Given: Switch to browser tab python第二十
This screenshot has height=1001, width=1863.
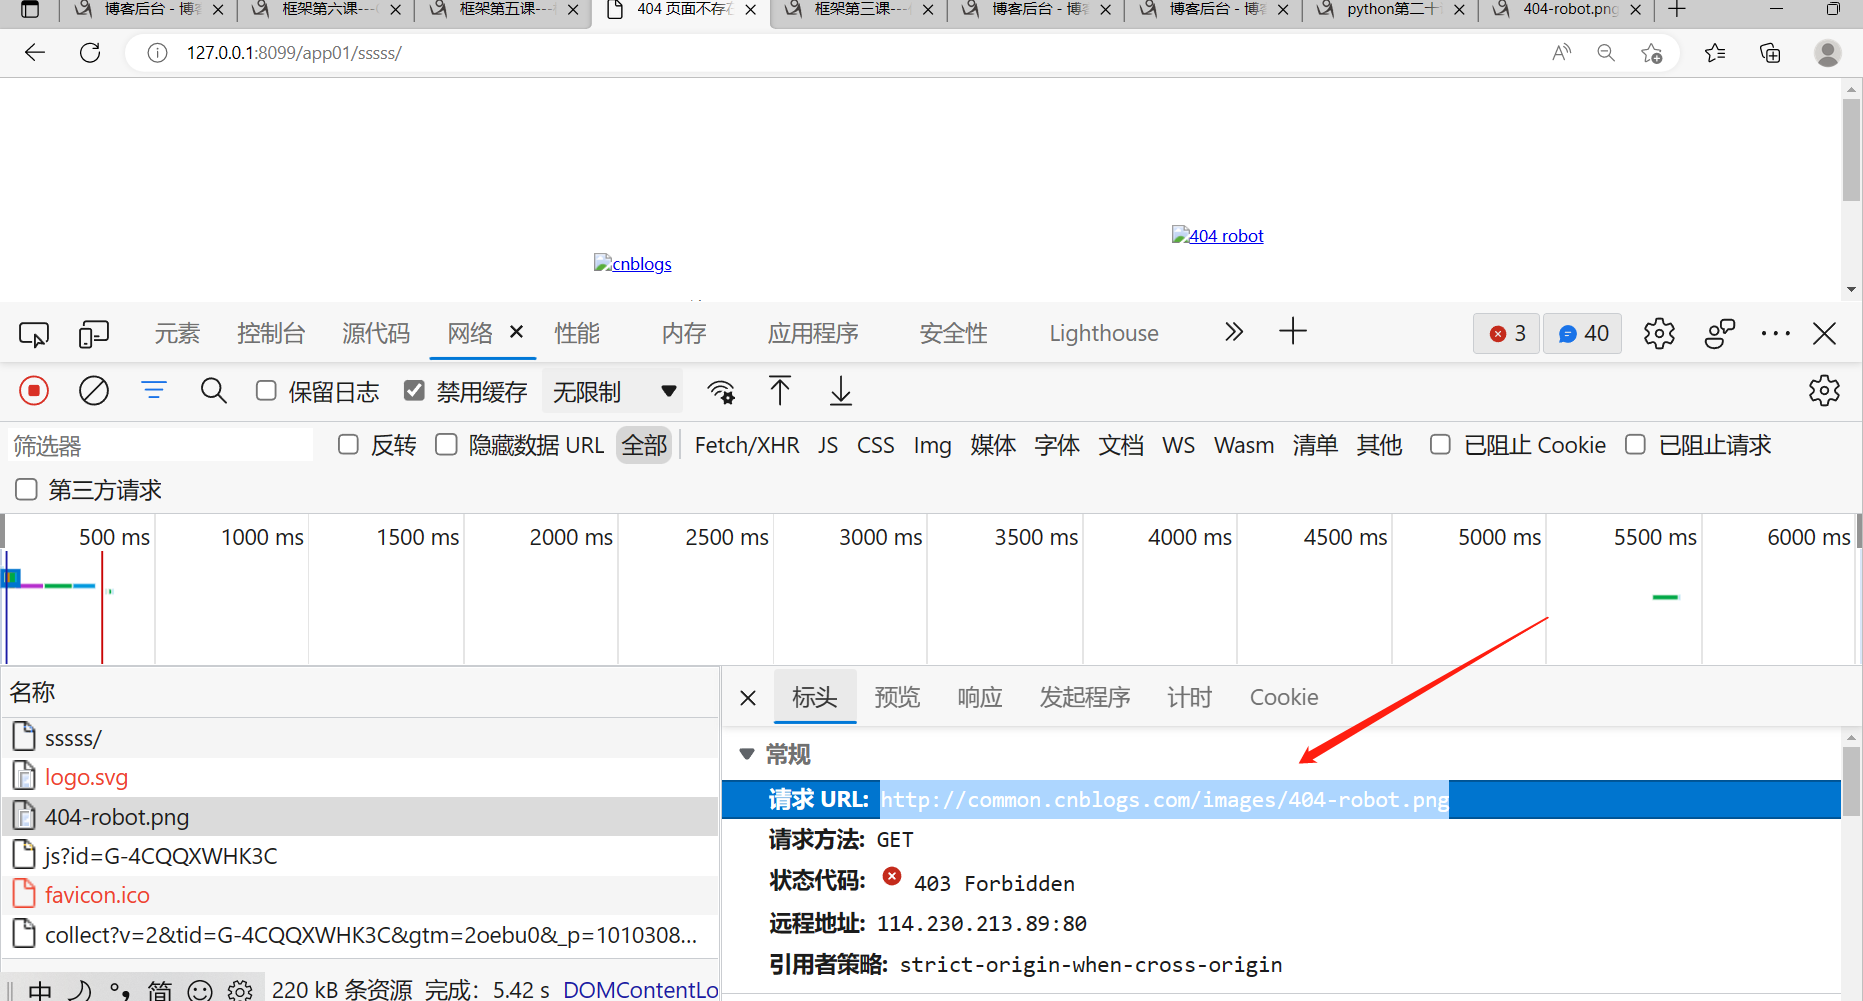Looking at the screenshot, I should 1390,10.
